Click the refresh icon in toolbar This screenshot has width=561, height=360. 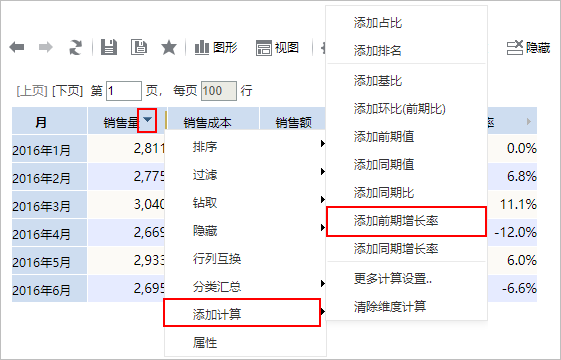tap(75, 47)
